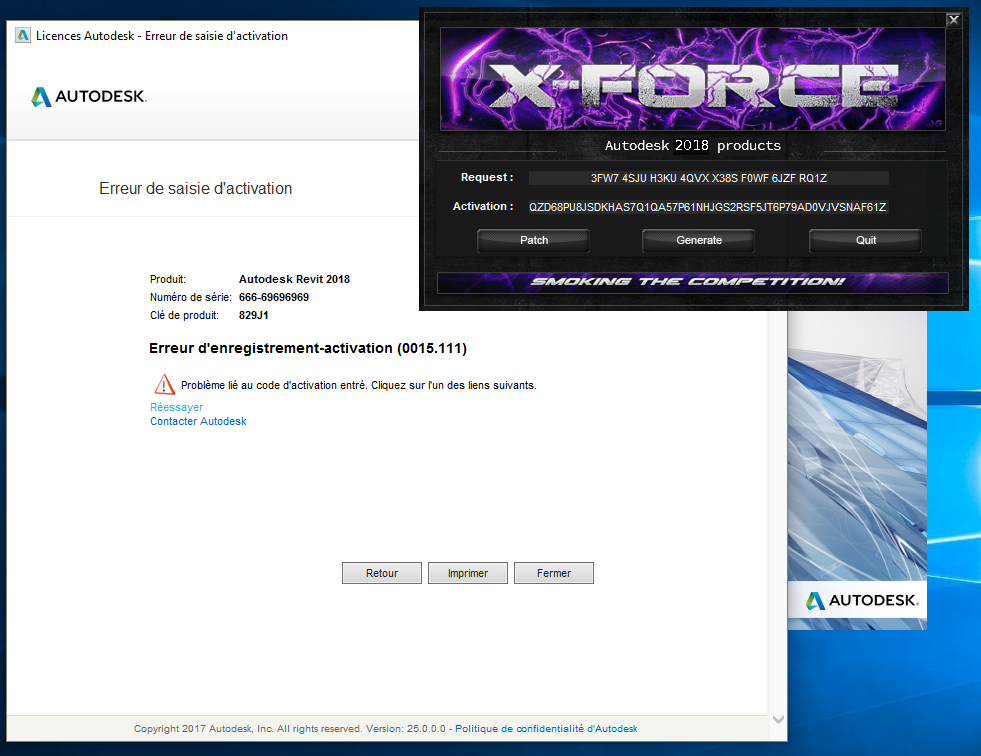Click the Patch button in X-Force

tap(534, 240)
